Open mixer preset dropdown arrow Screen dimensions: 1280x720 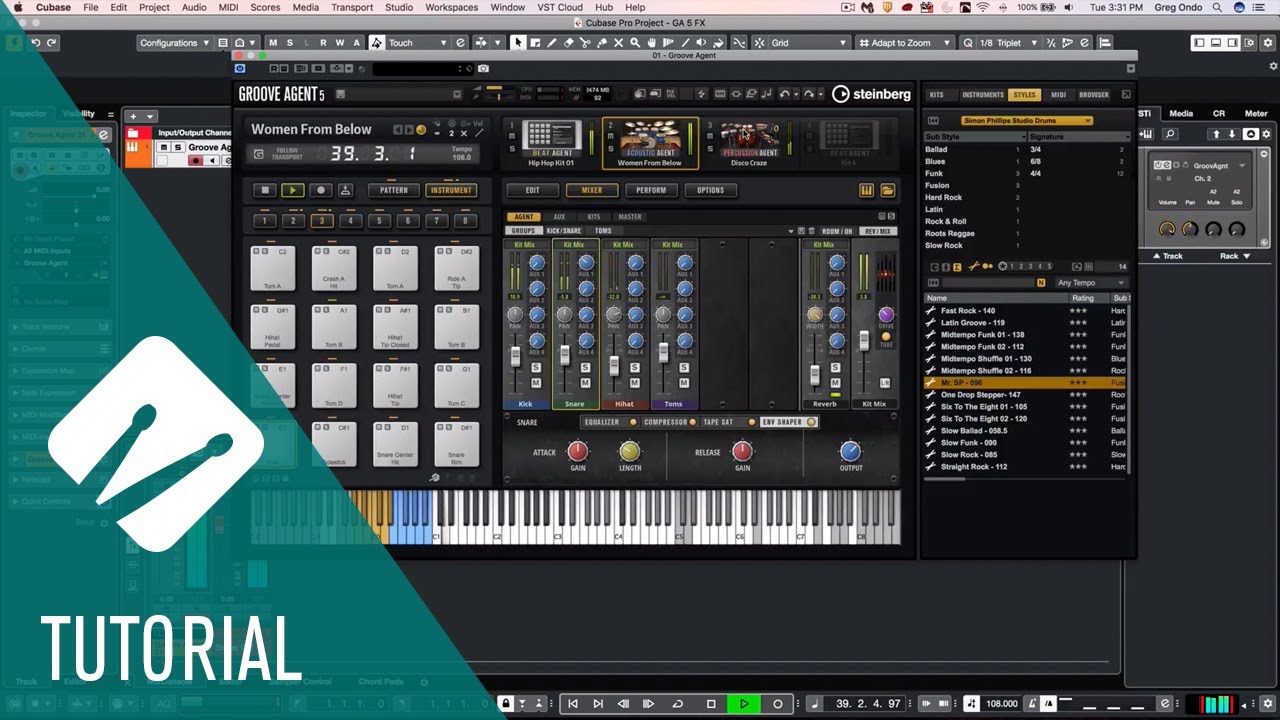click(x=790, y=231)
